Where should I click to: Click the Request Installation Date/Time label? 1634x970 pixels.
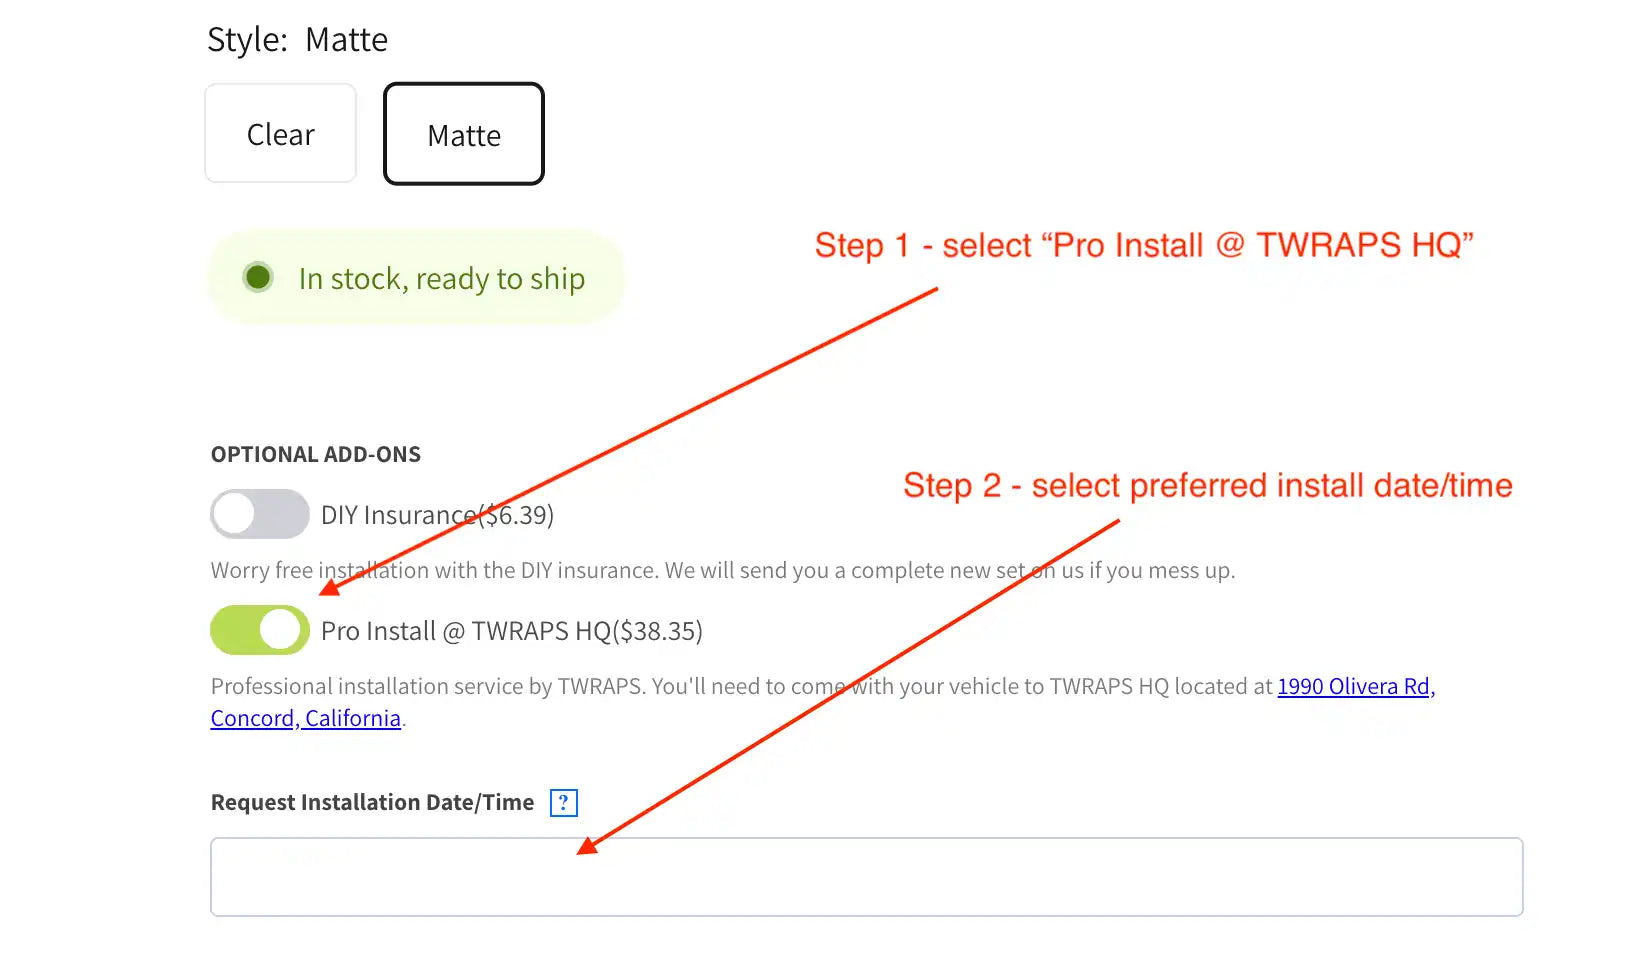point(372,802)
